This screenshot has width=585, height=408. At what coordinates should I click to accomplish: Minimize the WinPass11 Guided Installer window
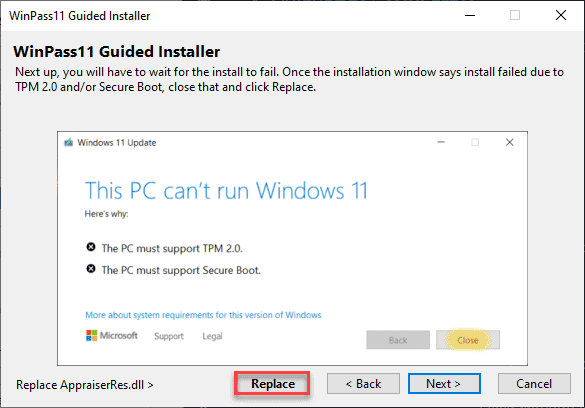pos(470,15)
